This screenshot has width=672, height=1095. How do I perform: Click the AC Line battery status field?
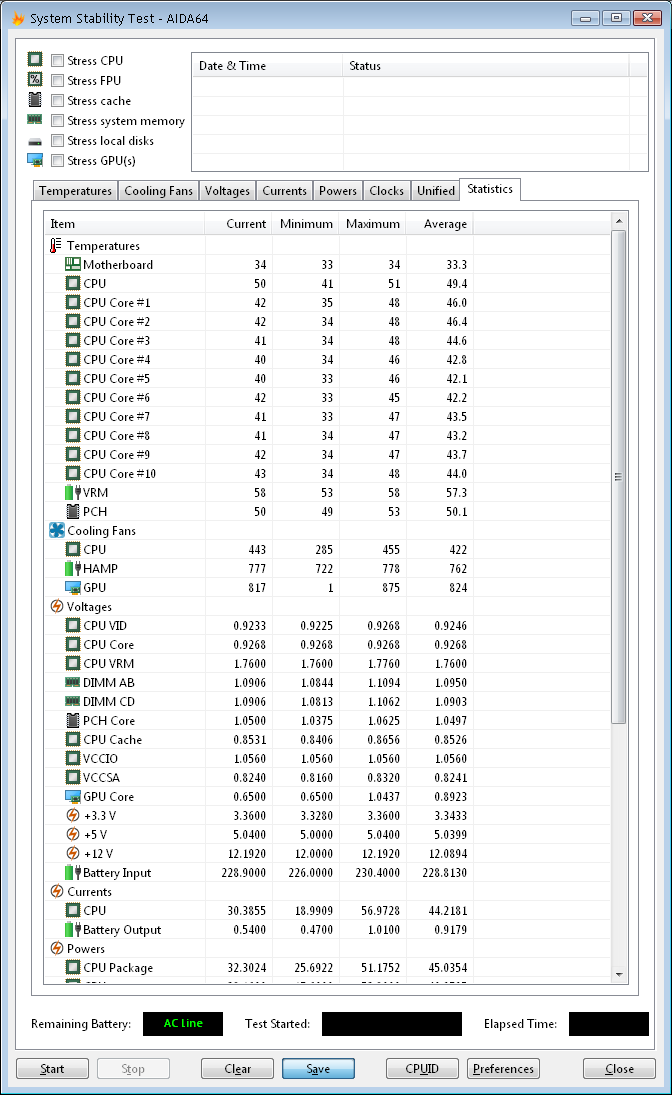point(183,1024)
